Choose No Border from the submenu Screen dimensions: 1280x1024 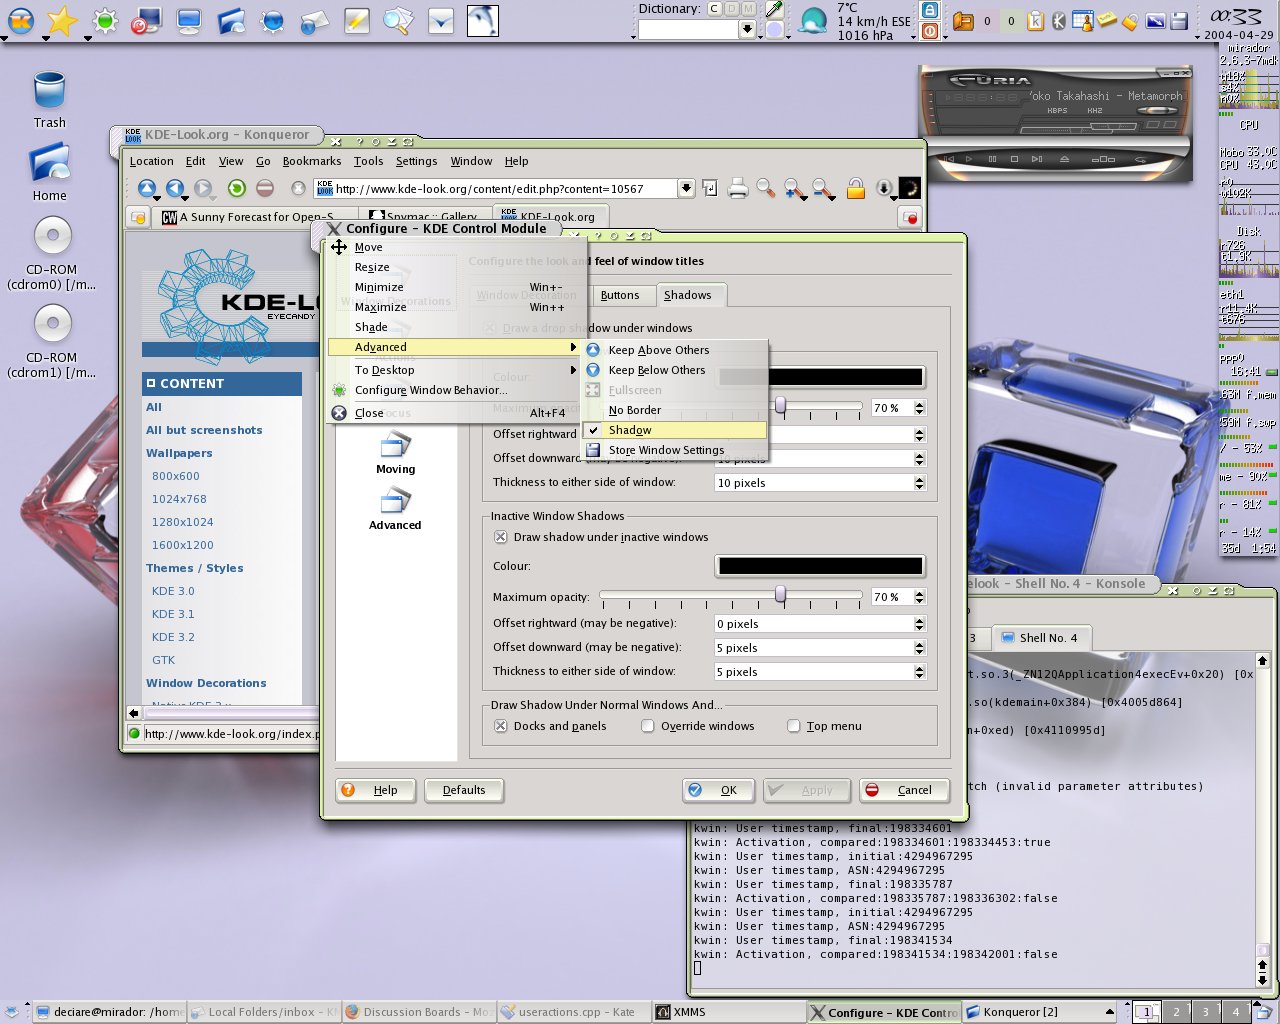click(x=675, y=410)
